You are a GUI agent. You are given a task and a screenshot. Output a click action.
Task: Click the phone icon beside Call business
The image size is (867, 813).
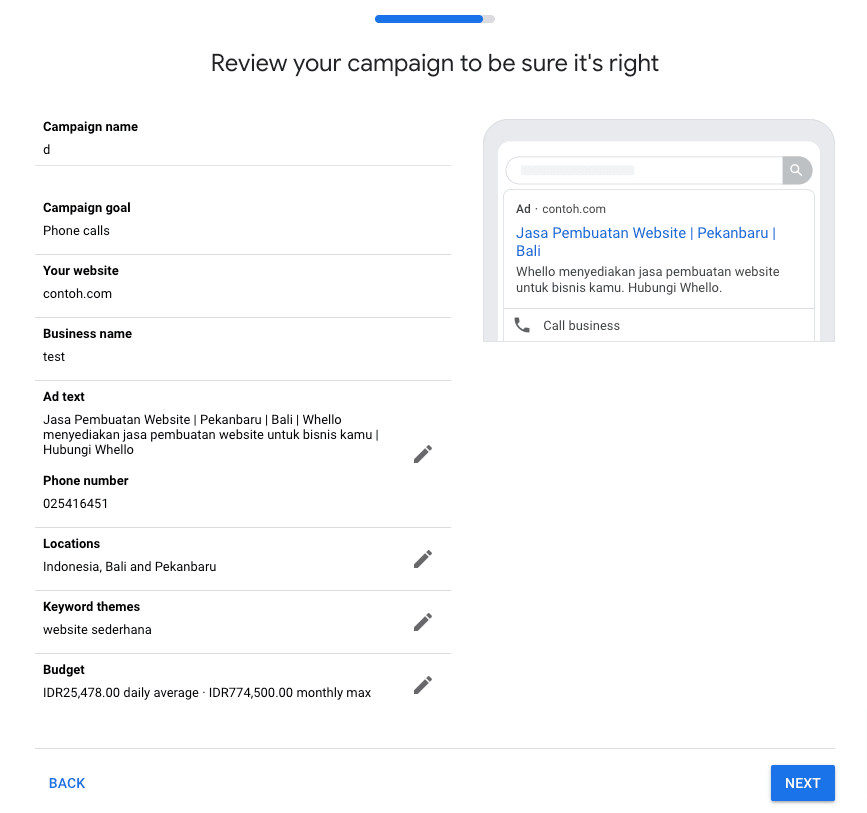click(x=522, y=325)
